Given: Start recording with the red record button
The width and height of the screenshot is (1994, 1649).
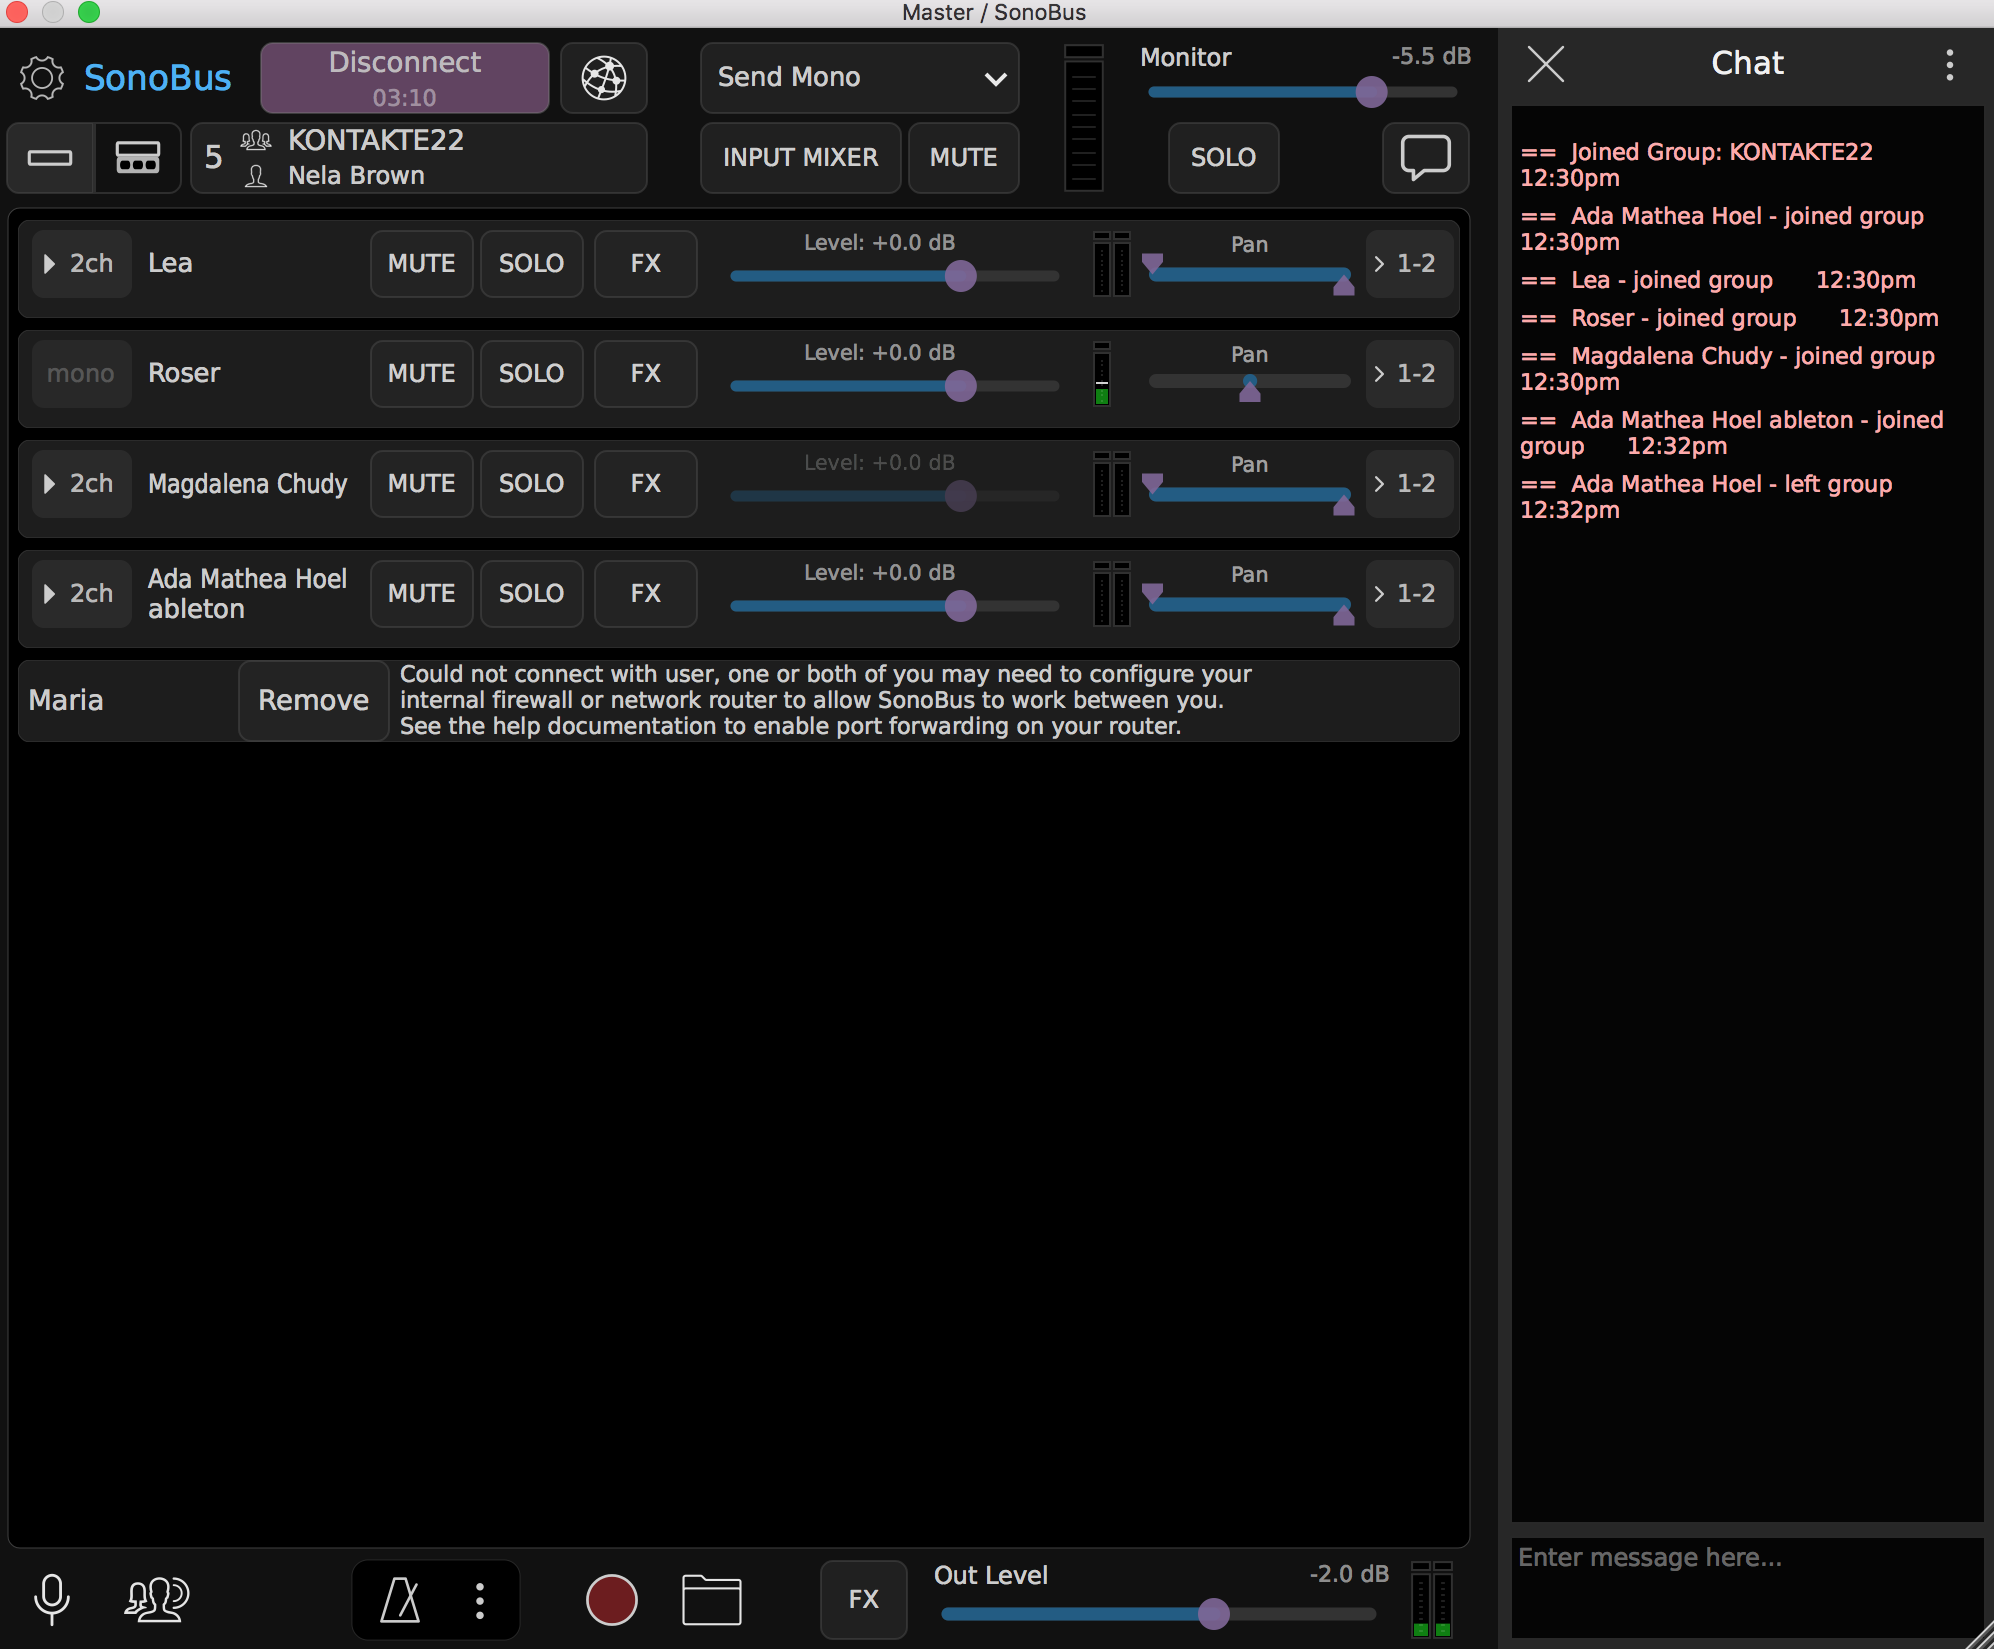Looking at the screenshot, I should point(611,1599).
